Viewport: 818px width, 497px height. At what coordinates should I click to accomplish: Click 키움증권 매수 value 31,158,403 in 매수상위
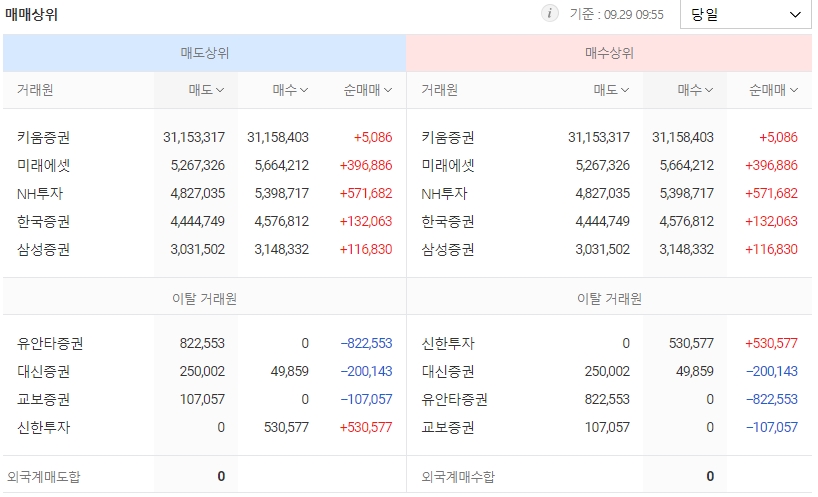(x=683, y=137)
